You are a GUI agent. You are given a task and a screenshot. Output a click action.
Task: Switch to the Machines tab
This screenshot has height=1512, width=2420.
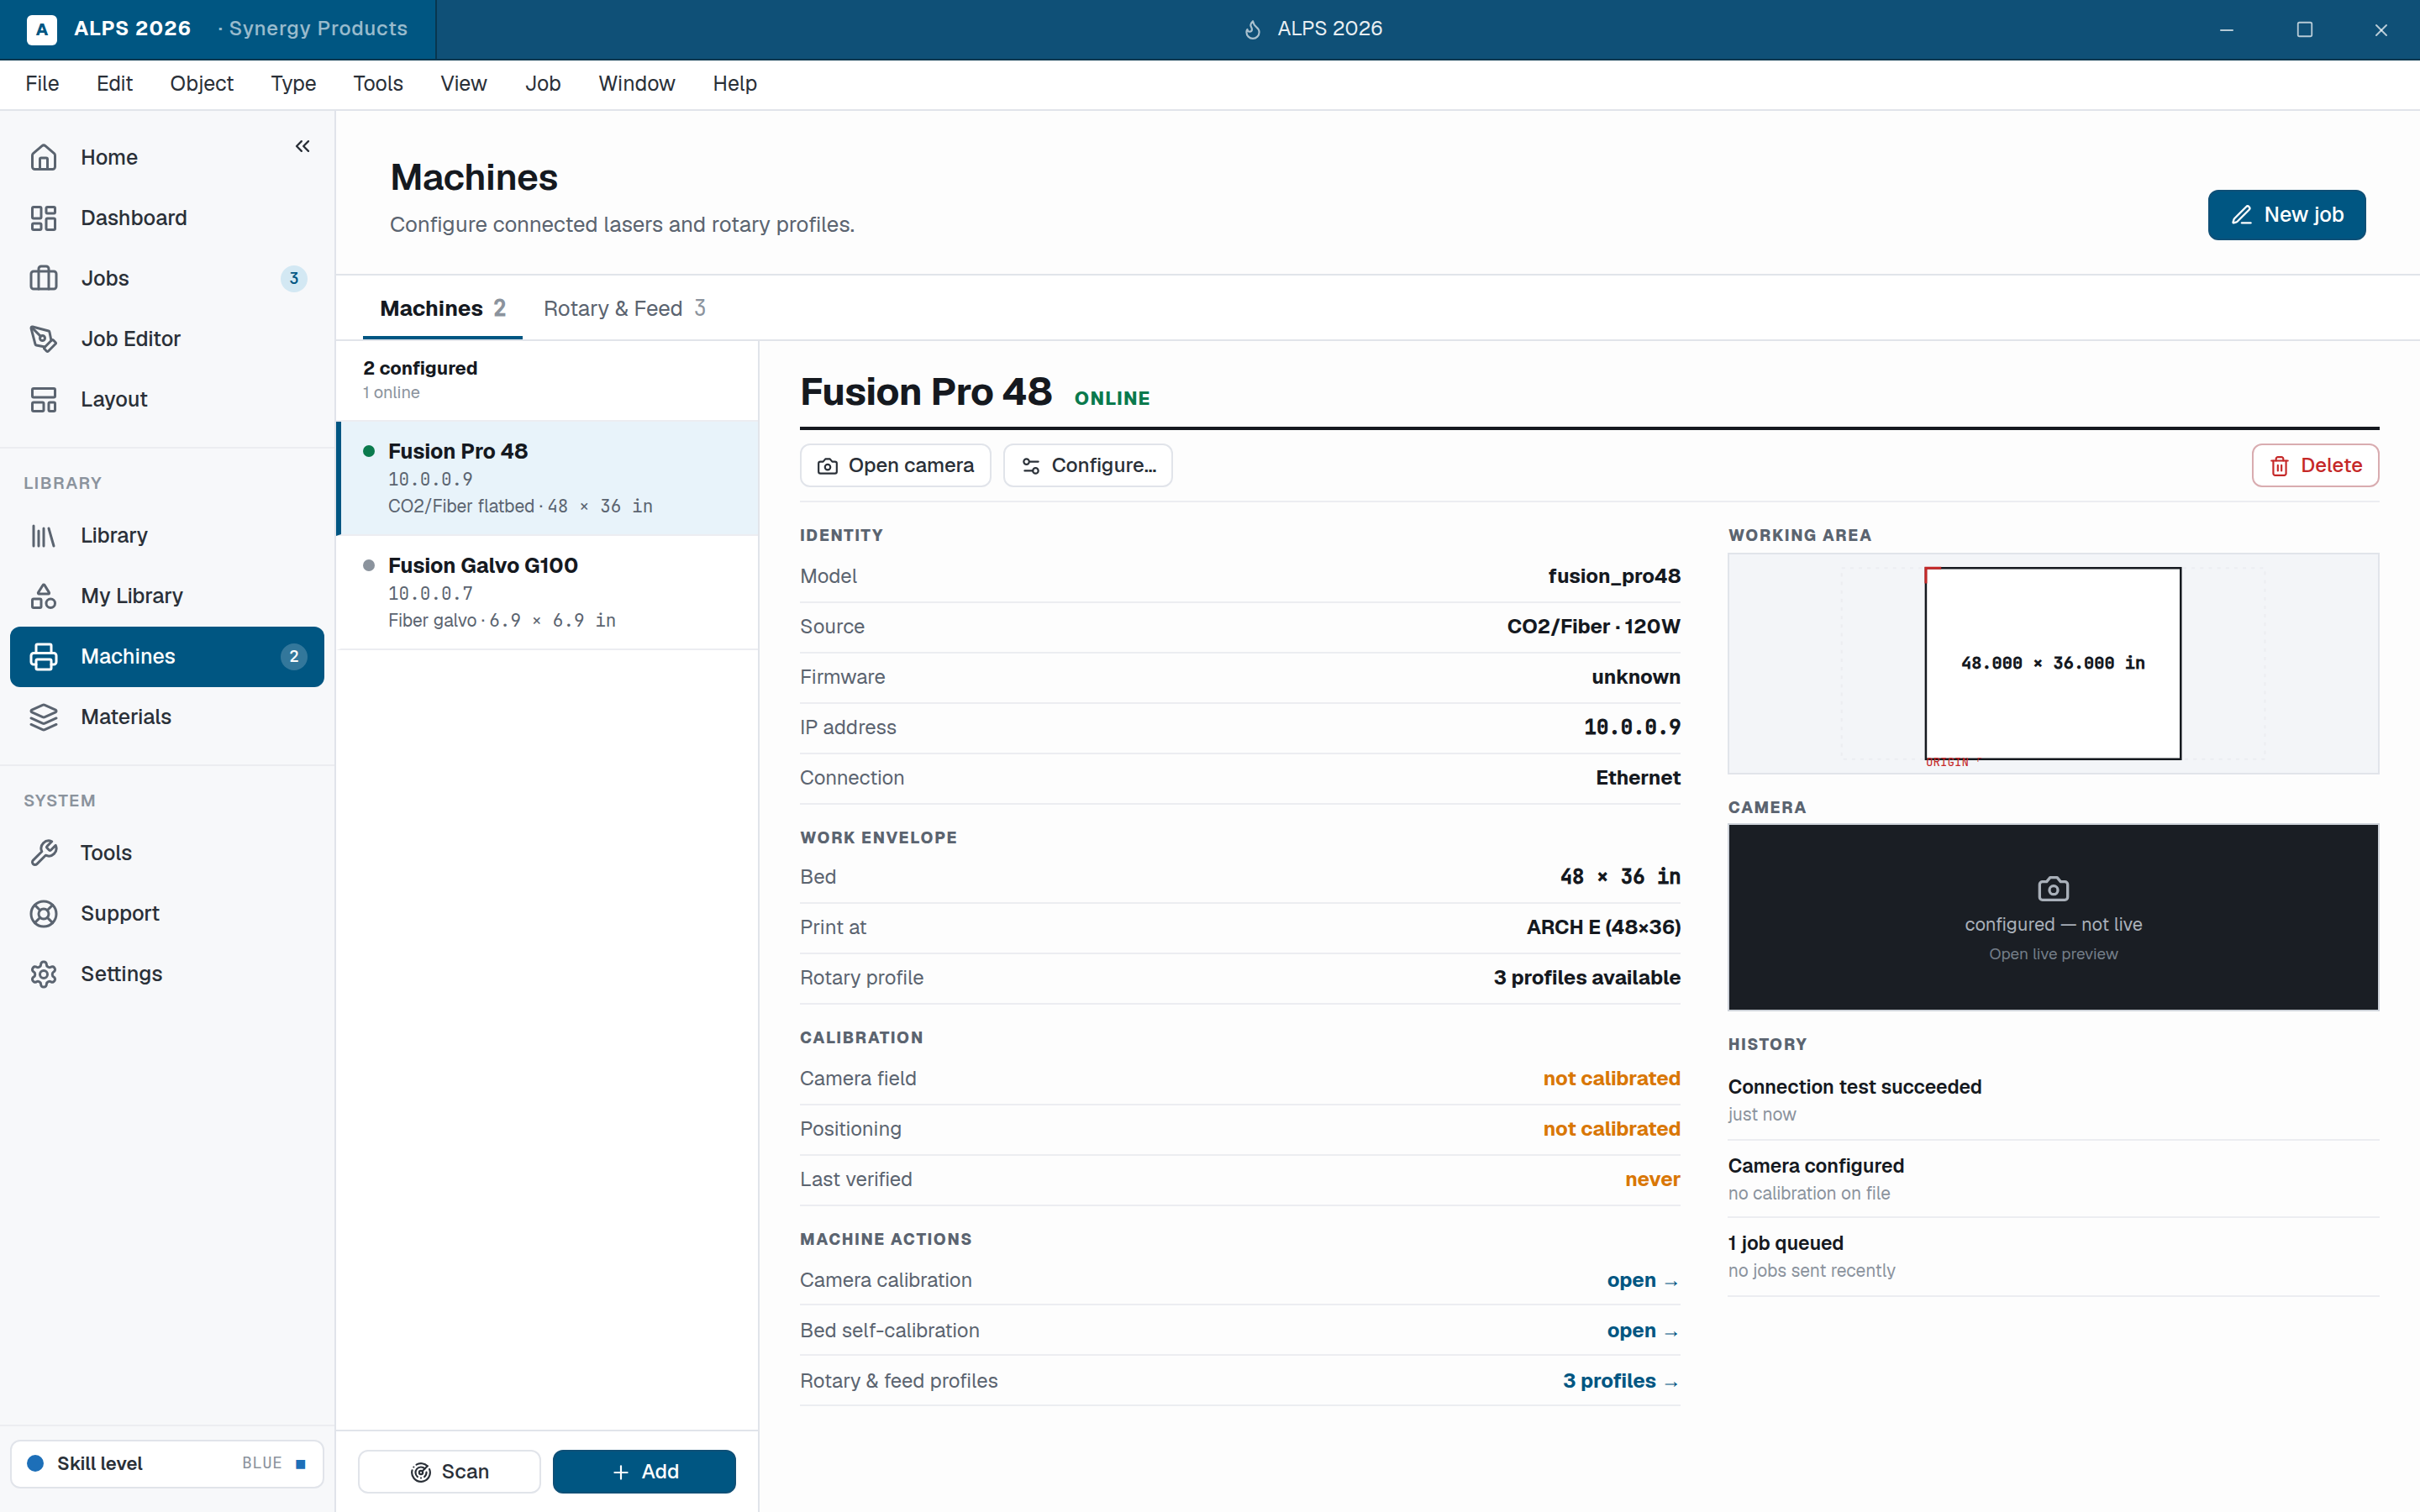click(443, 308)
